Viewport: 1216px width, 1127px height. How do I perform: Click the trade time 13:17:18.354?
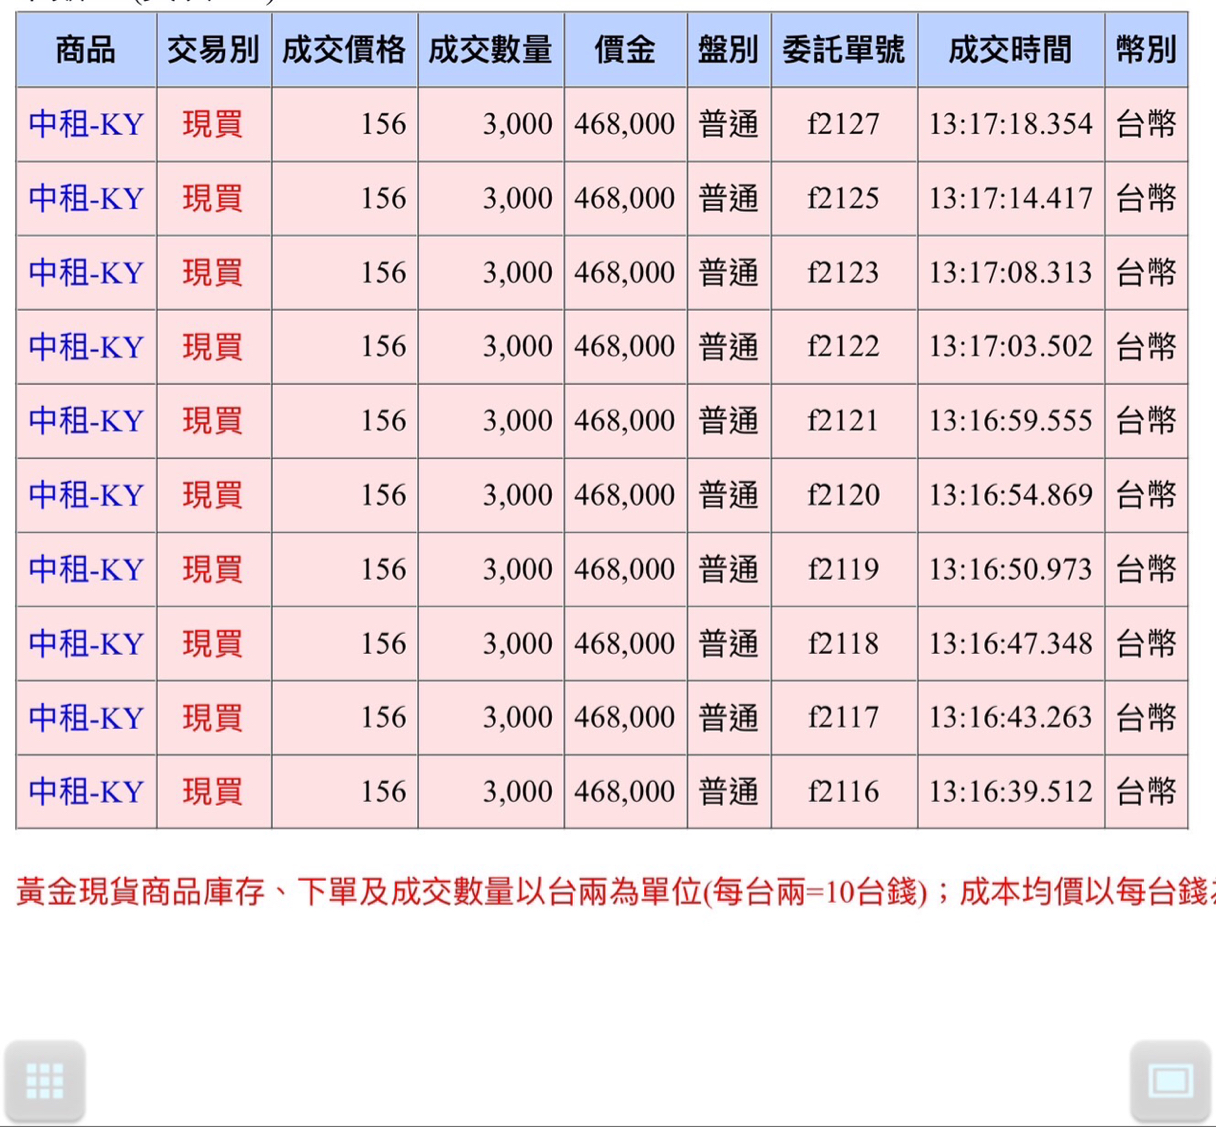[1011, 124]
